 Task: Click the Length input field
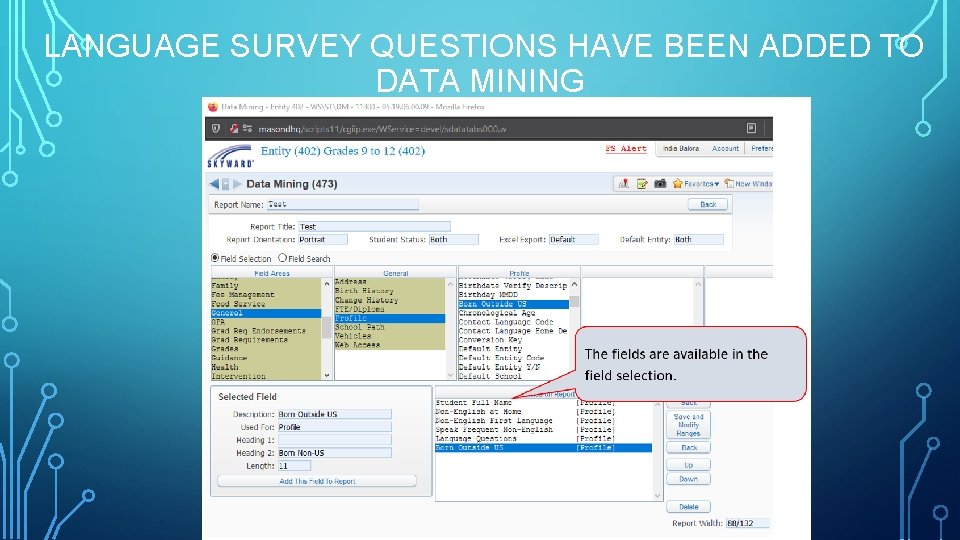[x=294, y=466]
